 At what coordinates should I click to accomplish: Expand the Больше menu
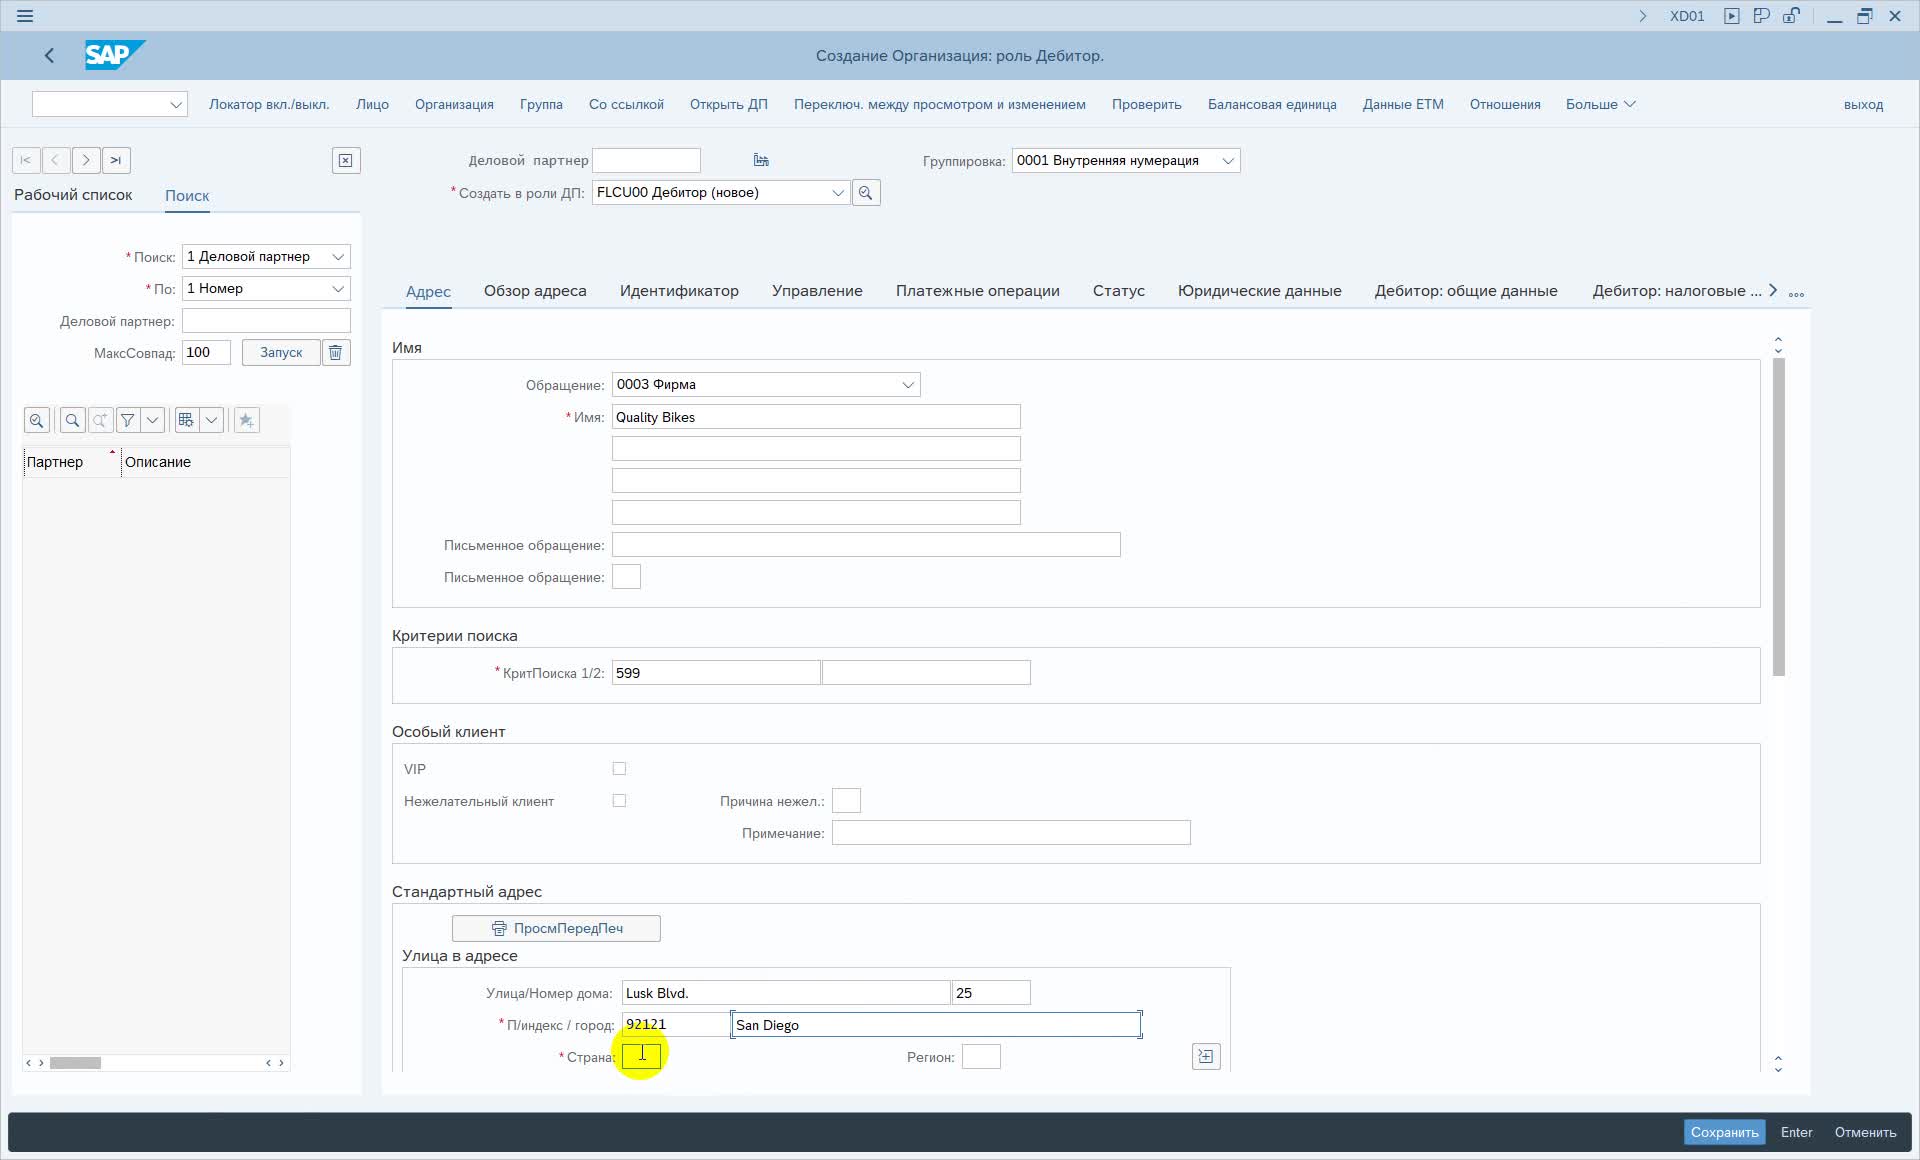click(x=1600, y=104)
